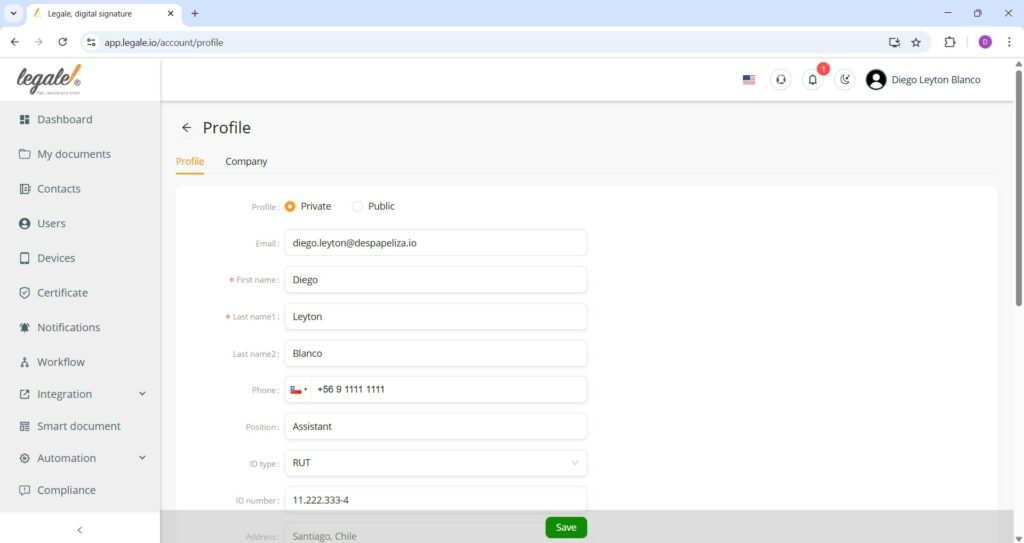Click the Certificate shield icon
Image resolution: width=1024 pixels, height=543 pixels.
(24, 293)
